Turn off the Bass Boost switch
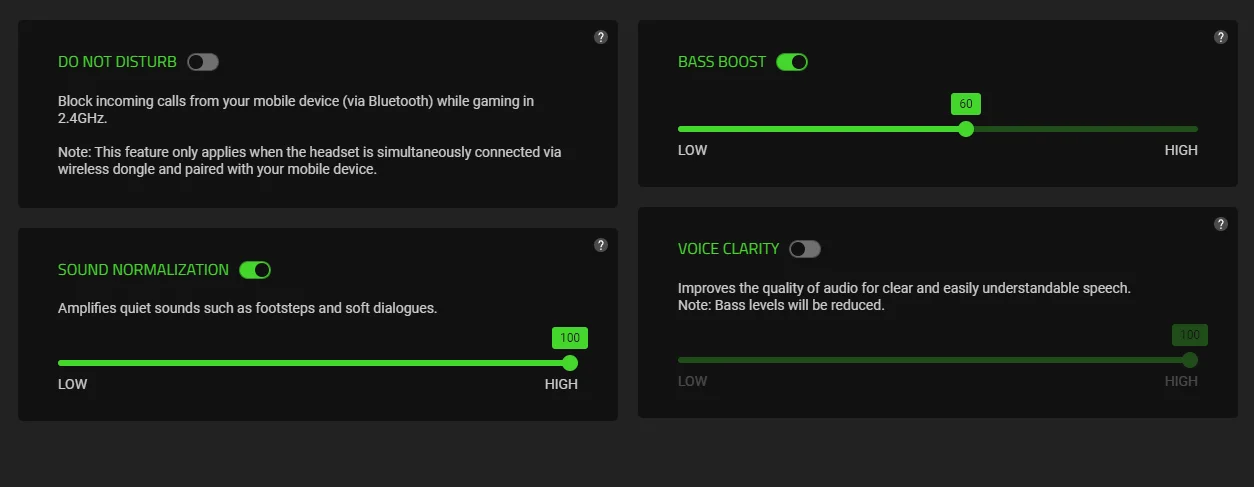The image size is (1254, 487). point(791,62)
